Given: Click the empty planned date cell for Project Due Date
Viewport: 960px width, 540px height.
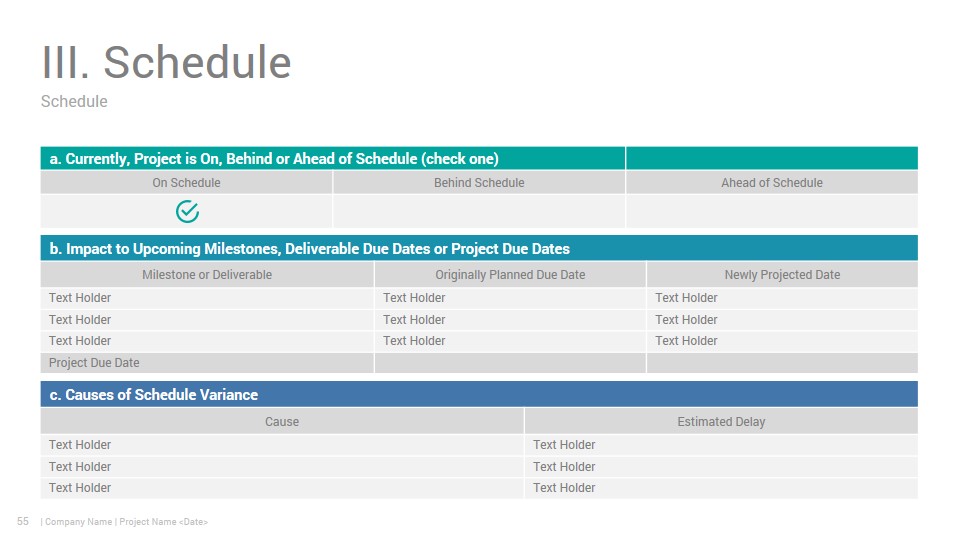Looking at the screenshot, I should [x=510, y=362].
